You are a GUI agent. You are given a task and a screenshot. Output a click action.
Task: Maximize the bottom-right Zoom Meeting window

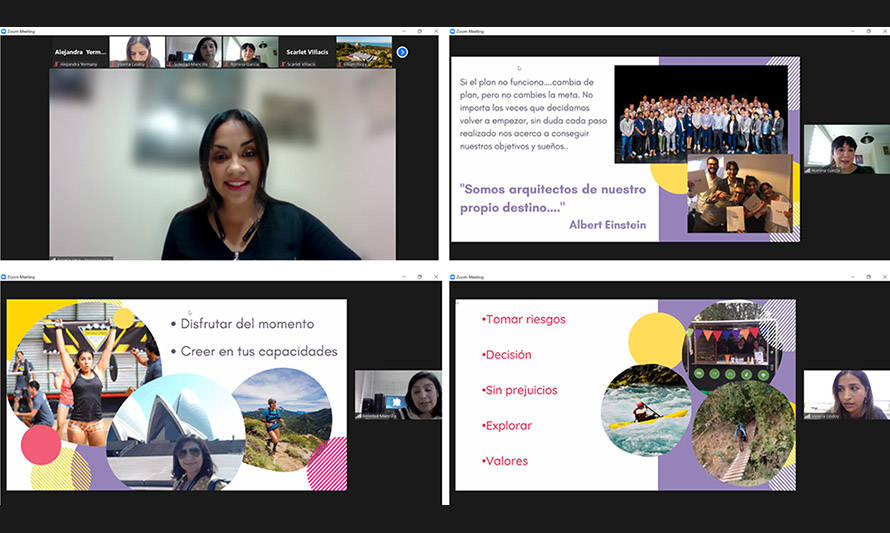pyautogui.click(x=868, y=277)
